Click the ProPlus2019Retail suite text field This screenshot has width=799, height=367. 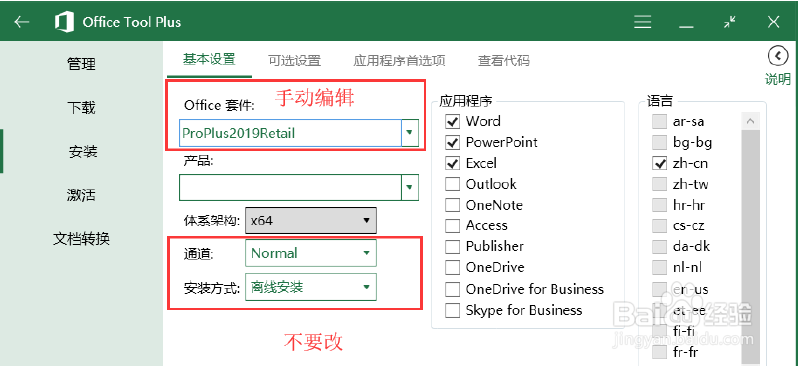[290, 133]
